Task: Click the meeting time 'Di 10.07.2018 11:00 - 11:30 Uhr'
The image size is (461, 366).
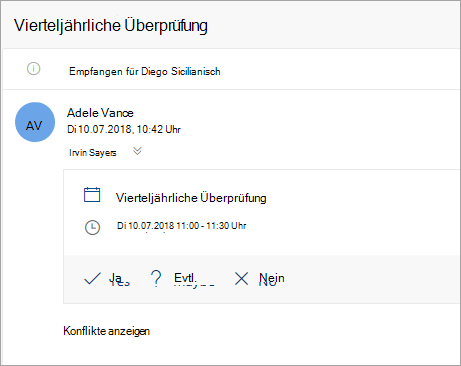Action: point(182,226)
